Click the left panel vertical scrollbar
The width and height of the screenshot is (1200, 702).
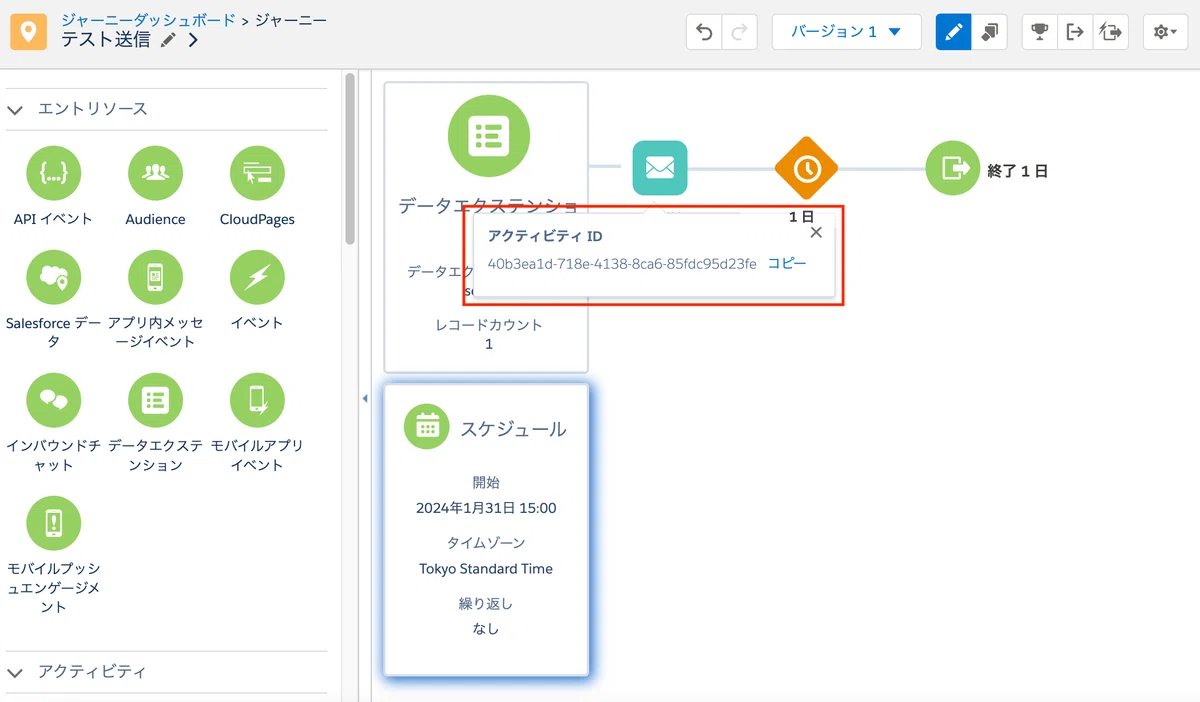pyautogui.click(x=350, y=160)
